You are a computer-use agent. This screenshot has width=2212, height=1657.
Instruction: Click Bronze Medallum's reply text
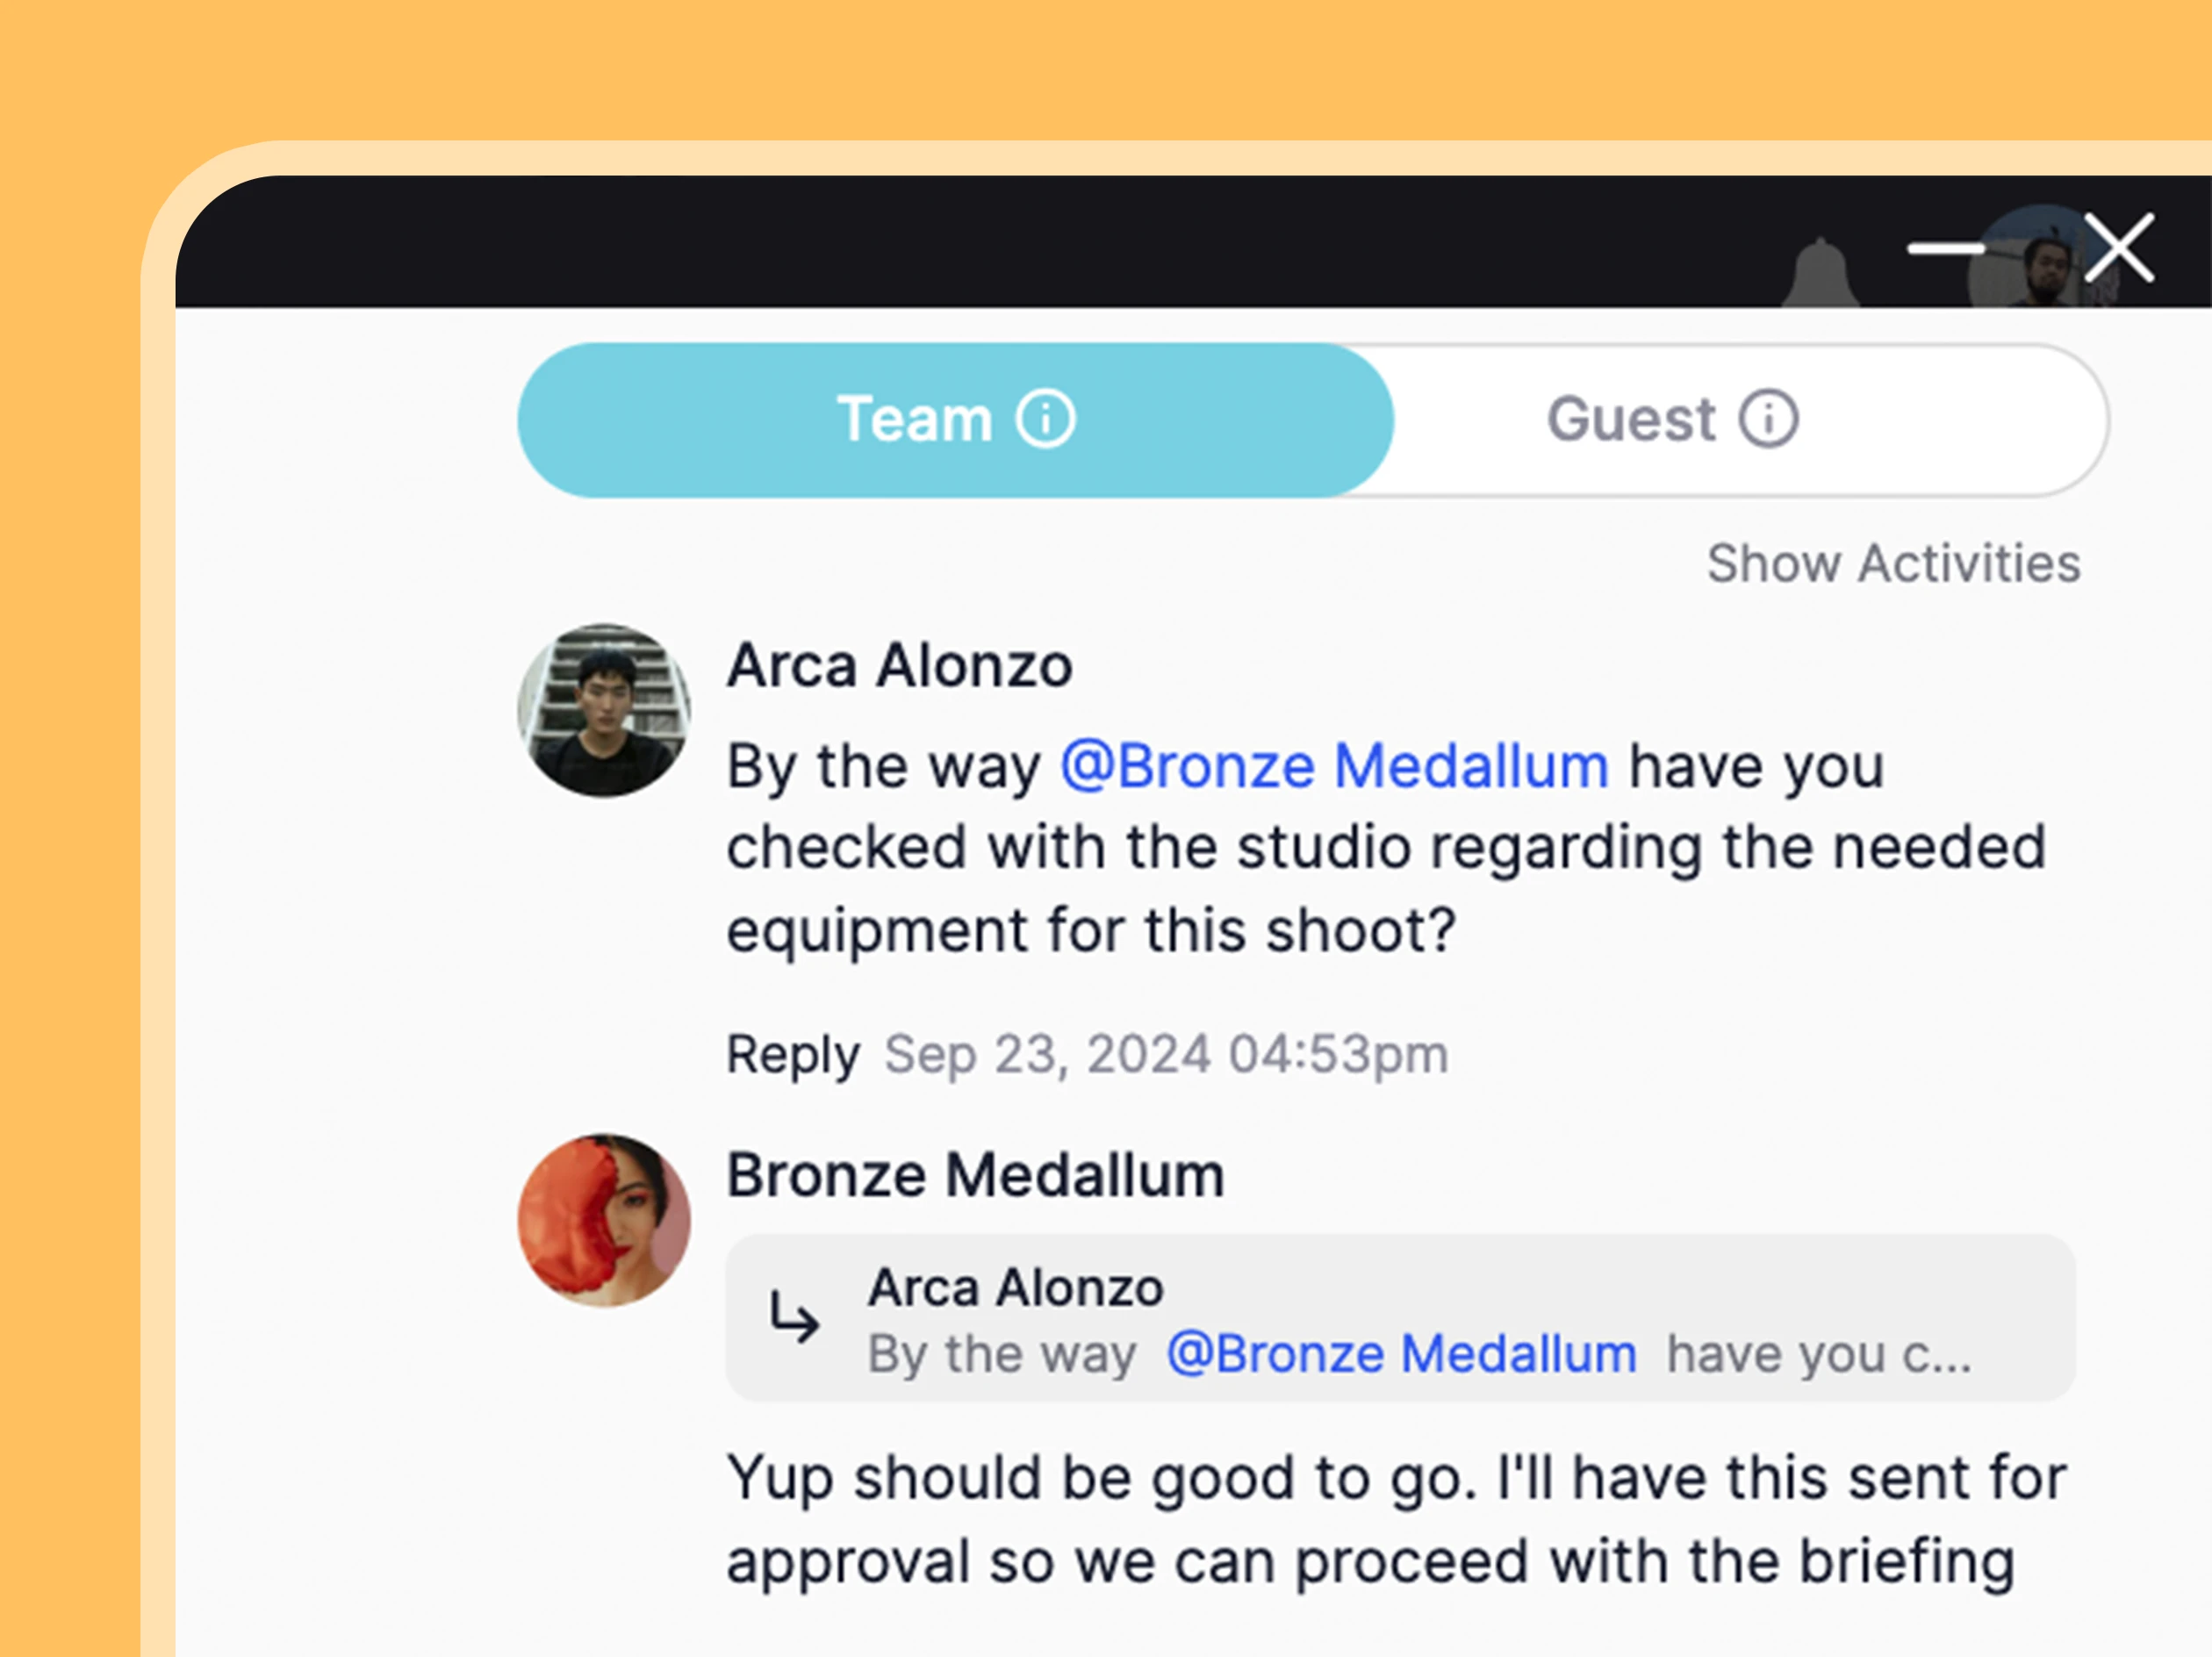pos(1396,1515)
